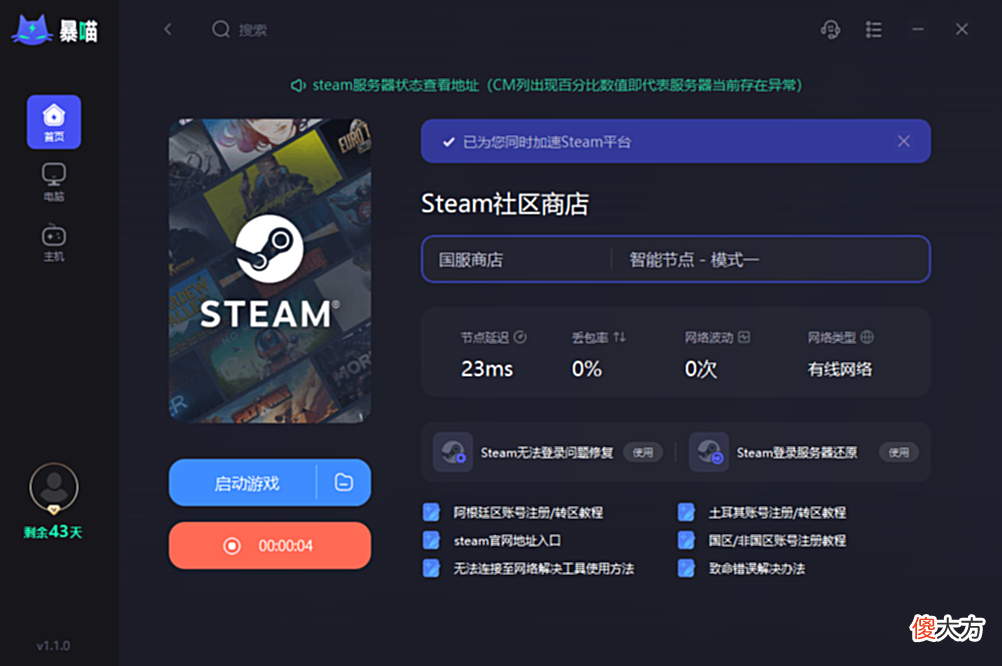Viewport: 1002px width, 666px height.
Task: Click document icon beside 国区/非国区账号注册教程
Action: point(686,540)
